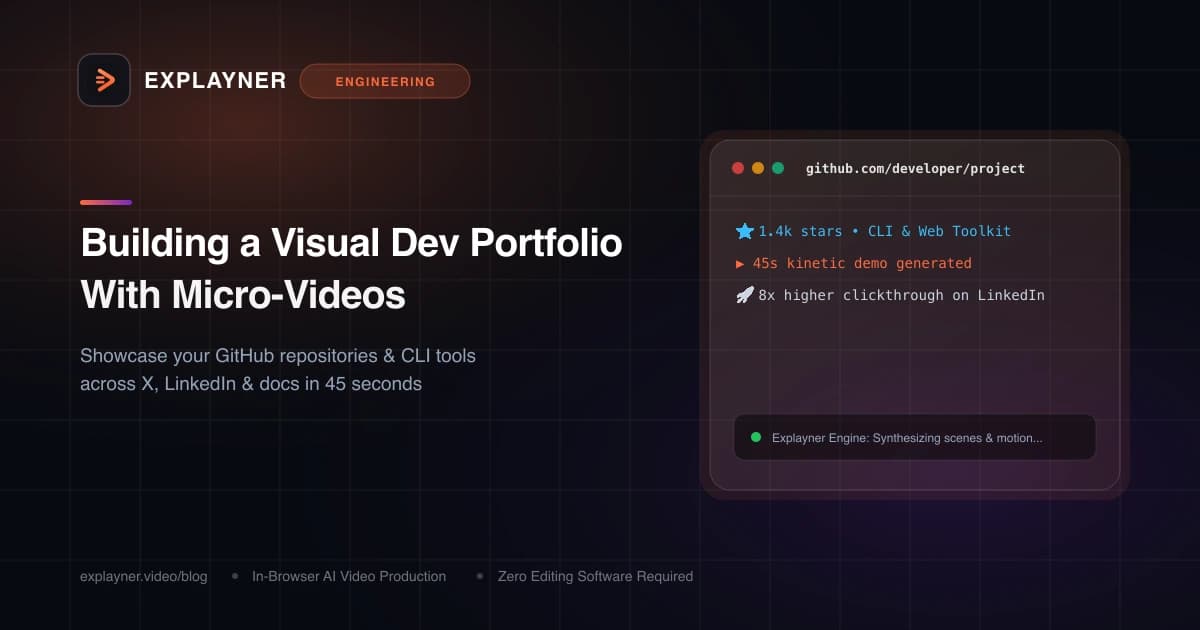Screen dimensions: 1200x630
Task: Click the yellow window dot
Action: pyautogui.click(x=758, y=168)
